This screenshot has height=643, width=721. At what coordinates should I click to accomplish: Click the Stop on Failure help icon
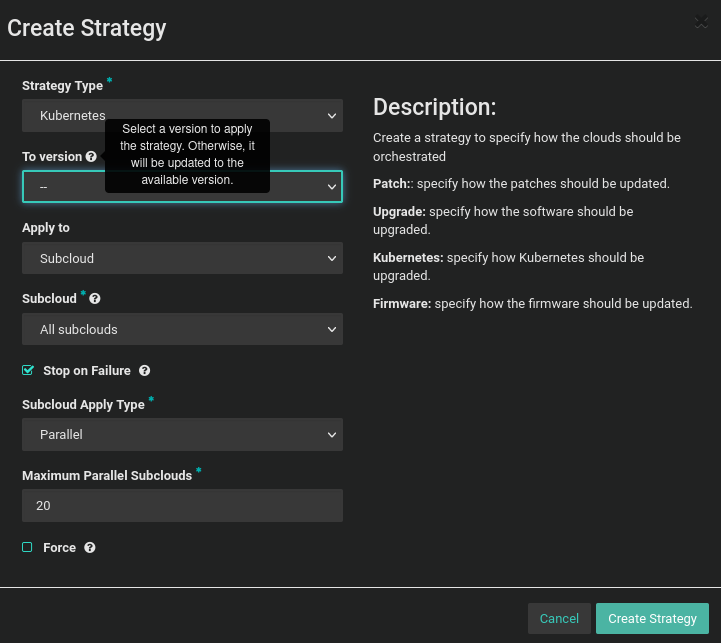pyautogui.click(x=145, y=371)
